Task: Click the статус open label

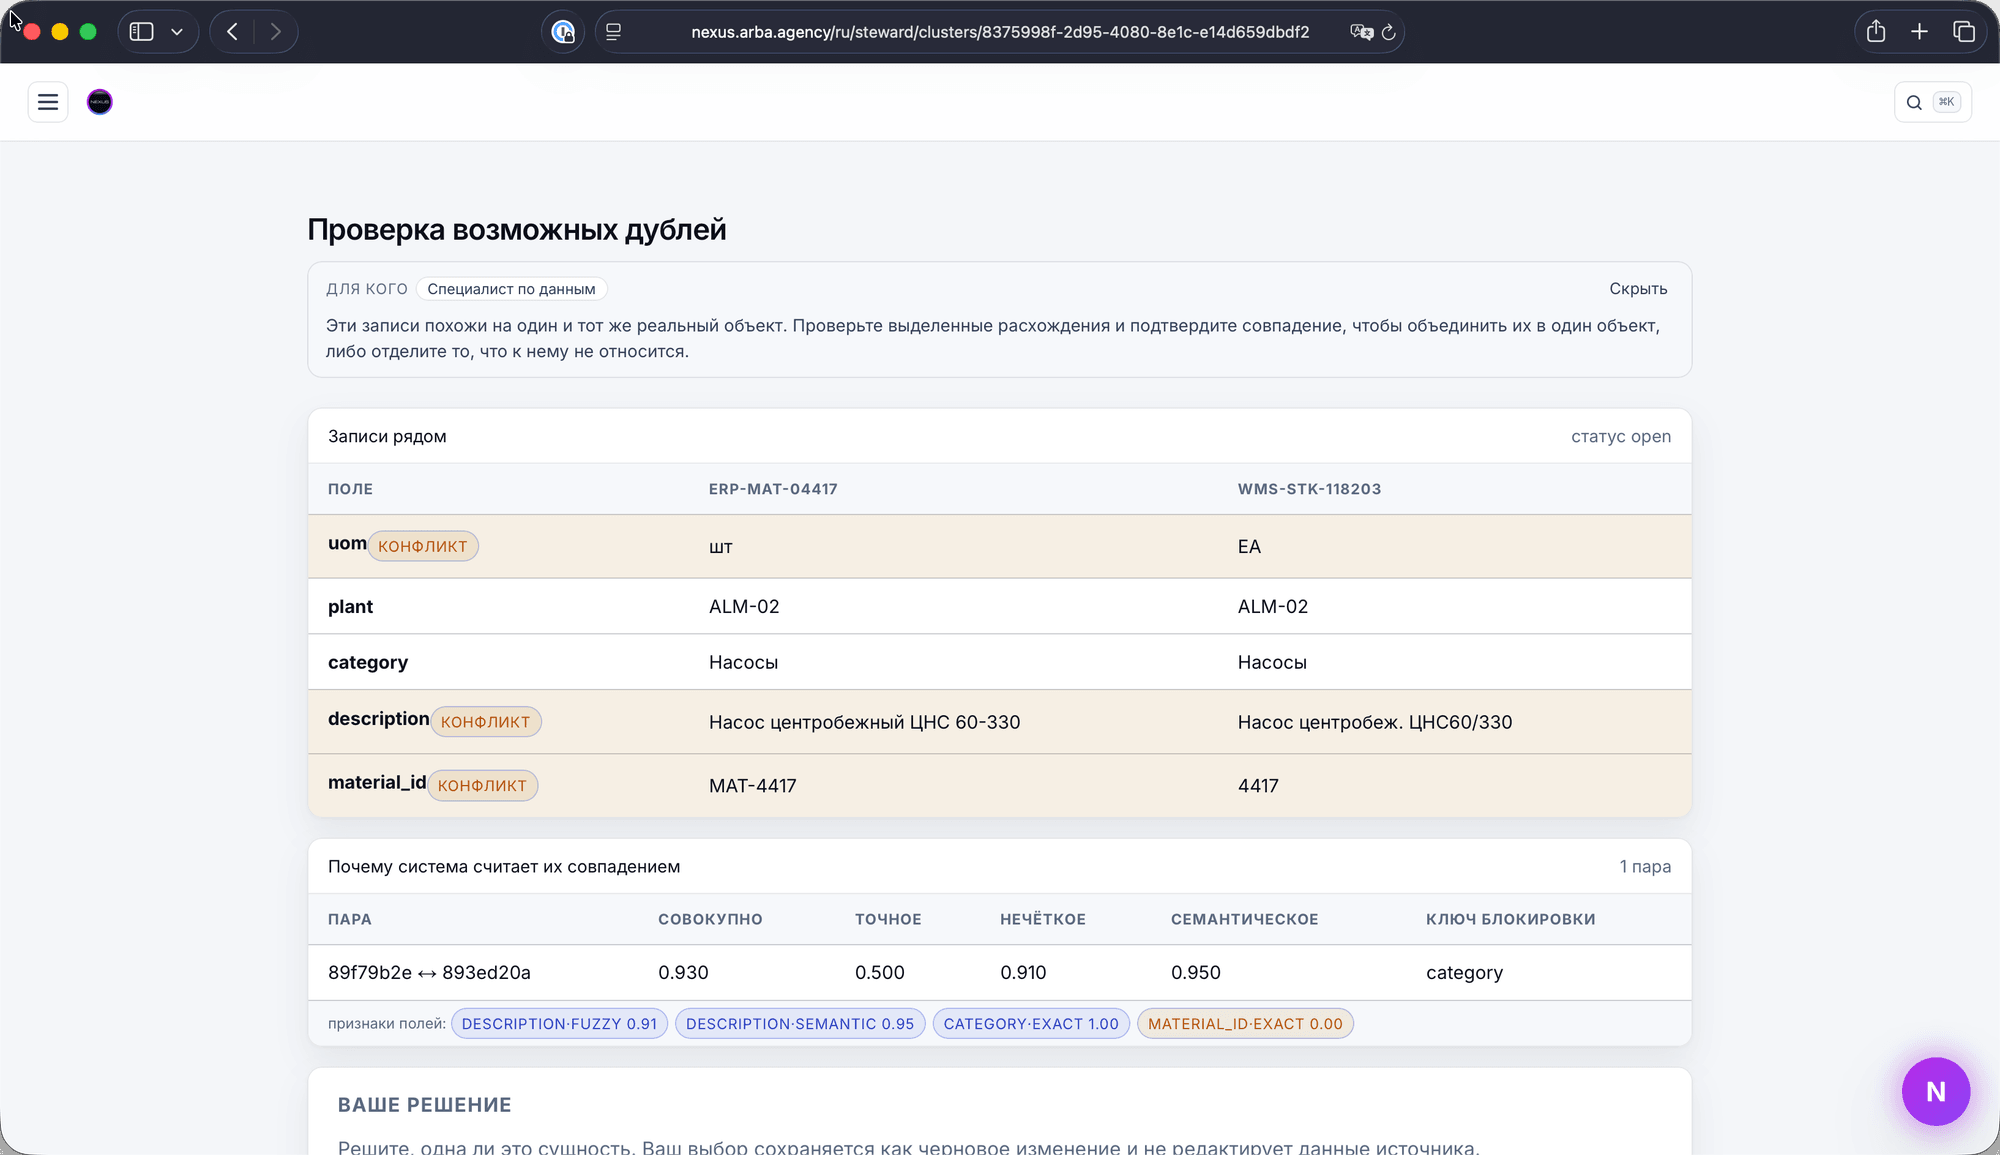Action: point(1621,437)
